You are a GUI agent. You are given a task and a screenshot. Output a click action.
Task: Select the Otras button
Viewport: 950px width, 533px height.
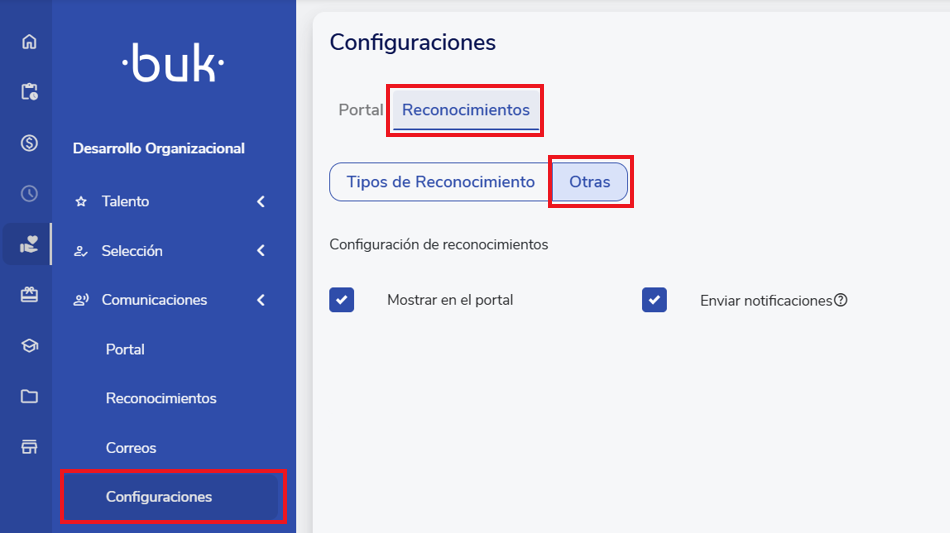pos(590,182)
